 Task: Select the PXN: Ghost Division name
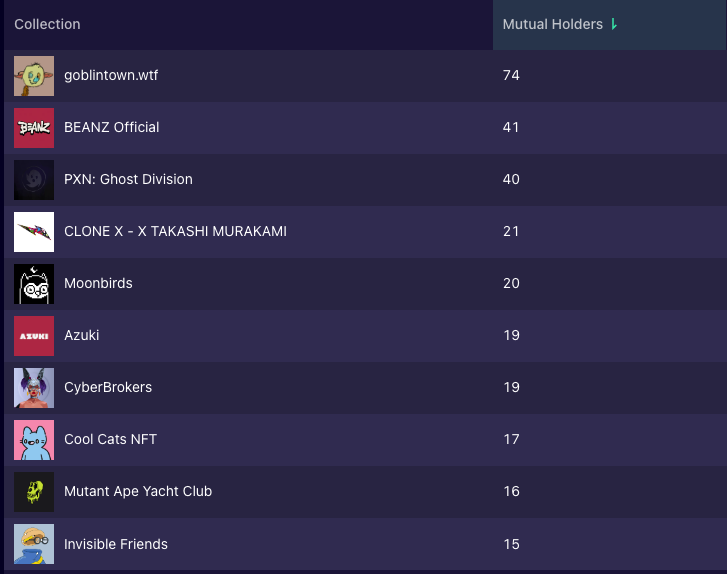point(128,179)
